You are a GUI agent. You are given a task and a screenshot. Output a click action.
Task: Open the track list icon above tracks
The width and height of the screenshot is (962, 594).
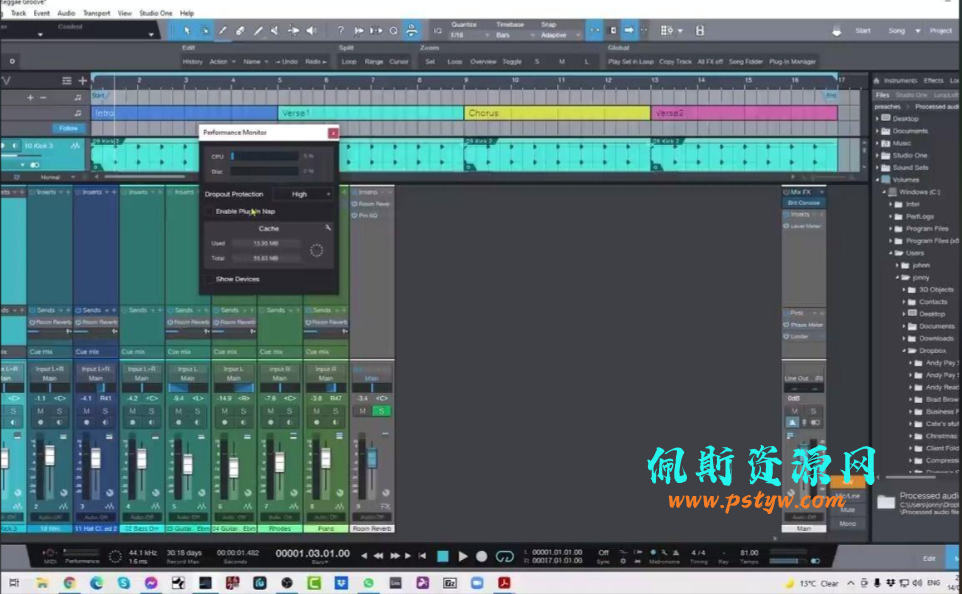click(66, 80)
